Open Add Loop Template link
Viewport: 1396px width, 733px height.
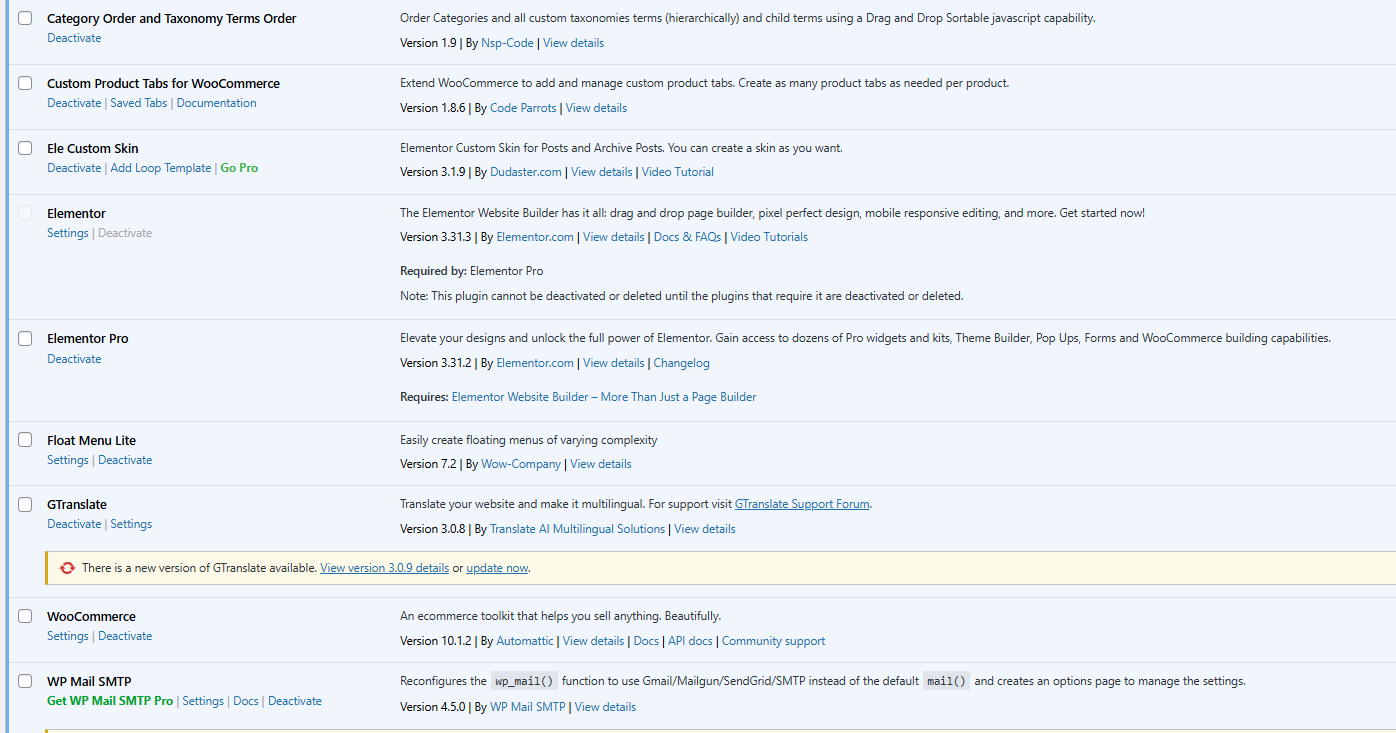(x=161, y=168)
